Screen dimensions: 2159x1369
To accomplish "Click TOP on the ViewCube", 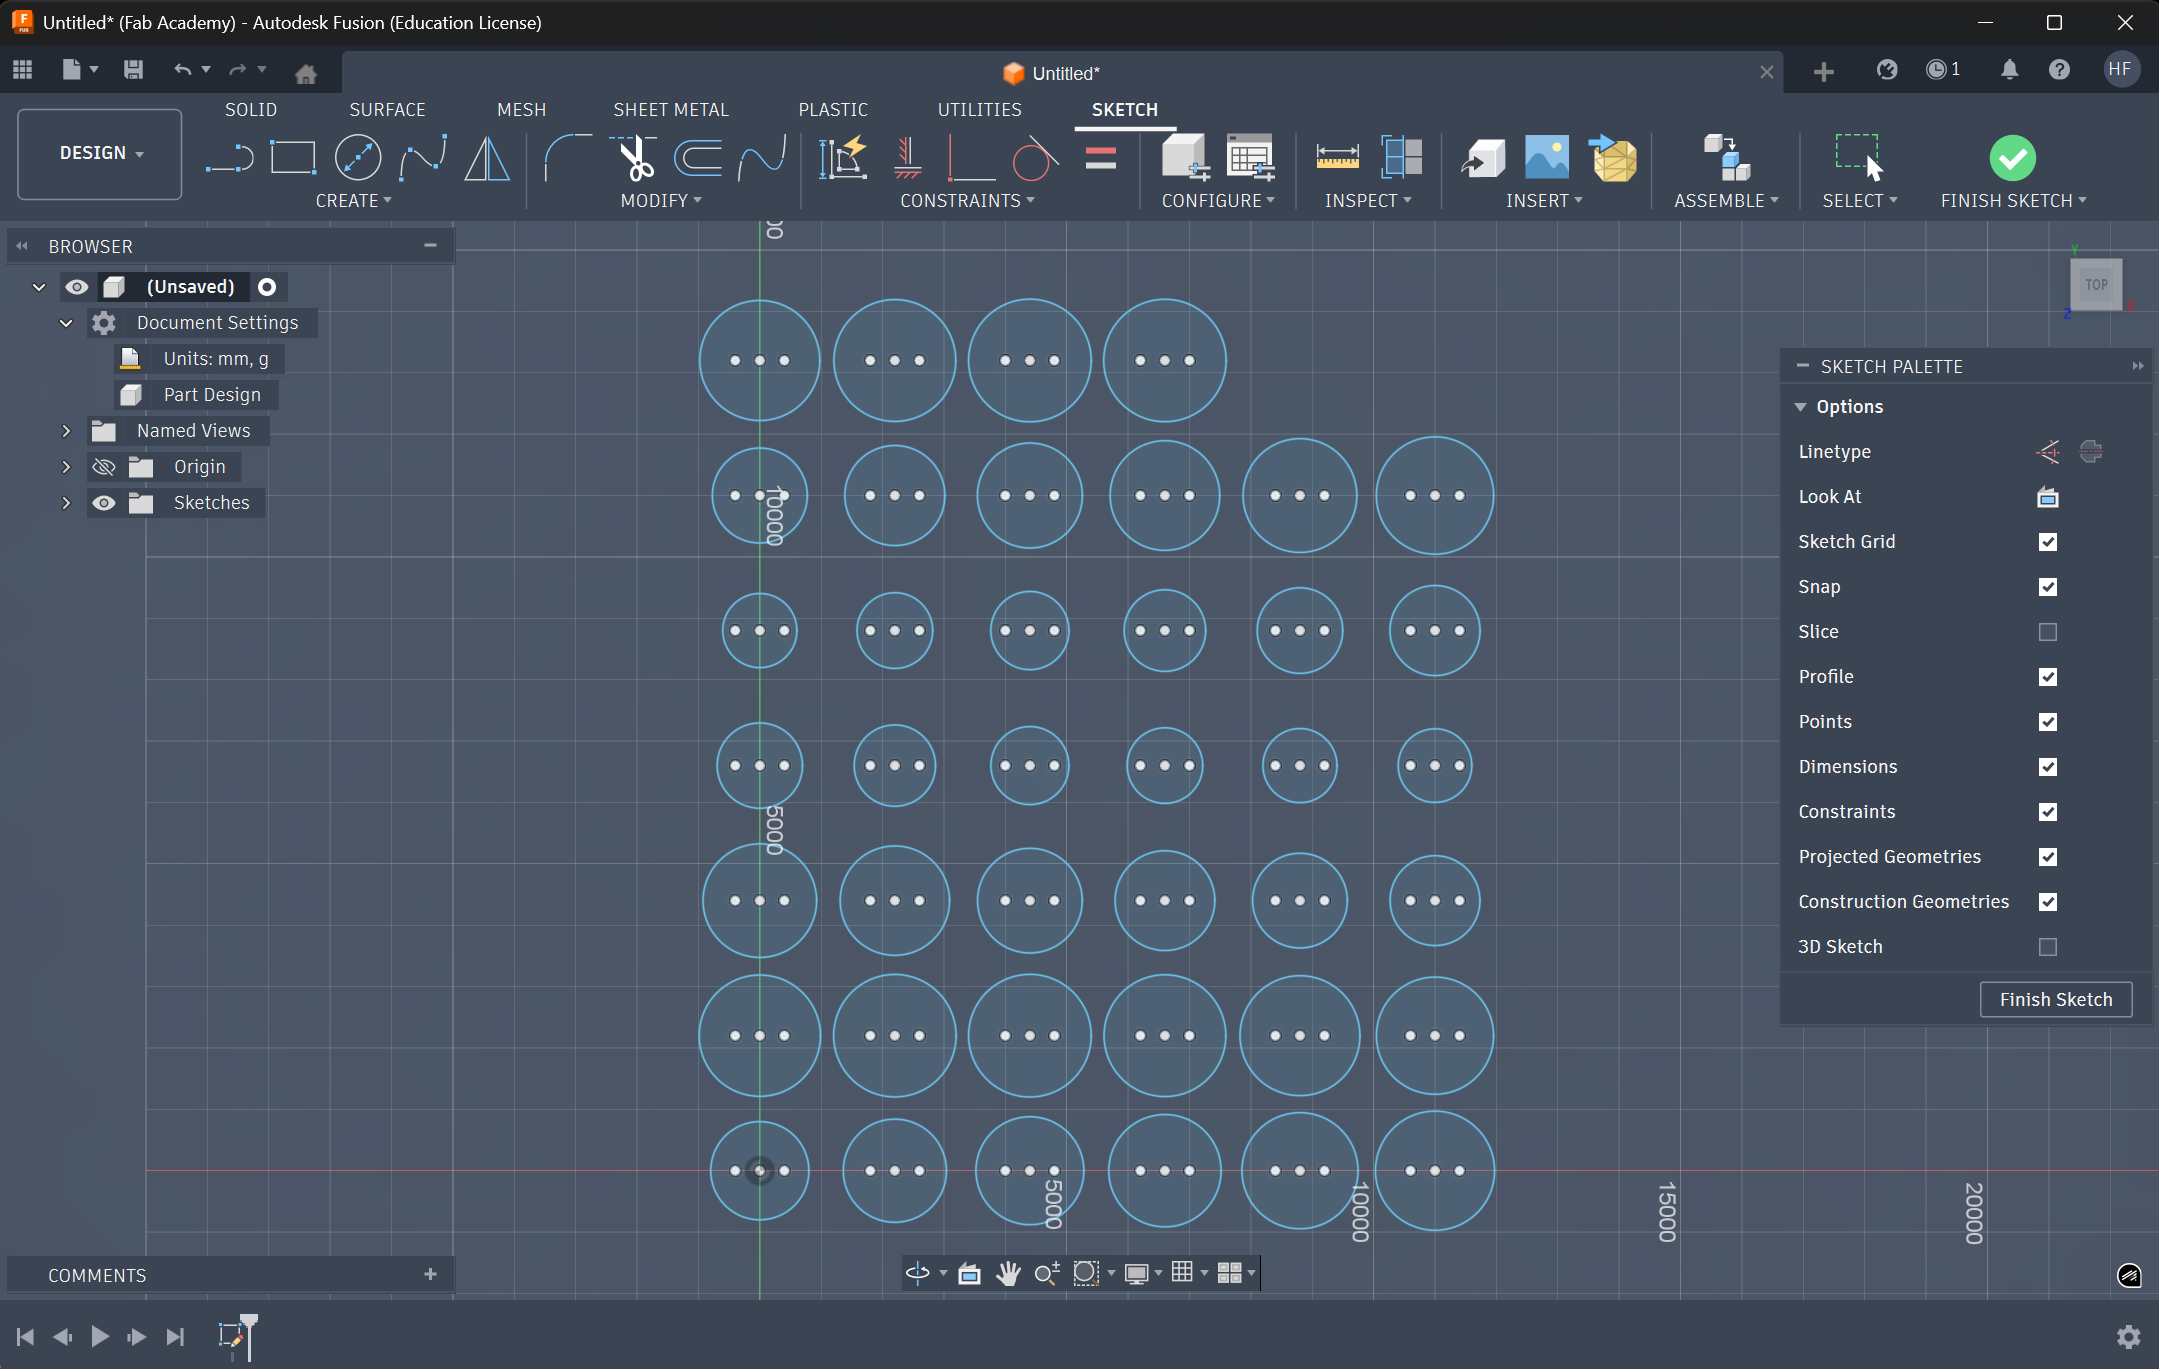I will coord(2096,284).
